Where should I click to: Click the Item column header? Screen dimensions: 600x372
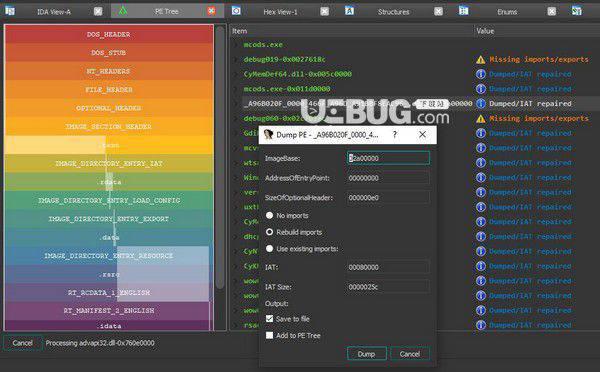point(352,31)
